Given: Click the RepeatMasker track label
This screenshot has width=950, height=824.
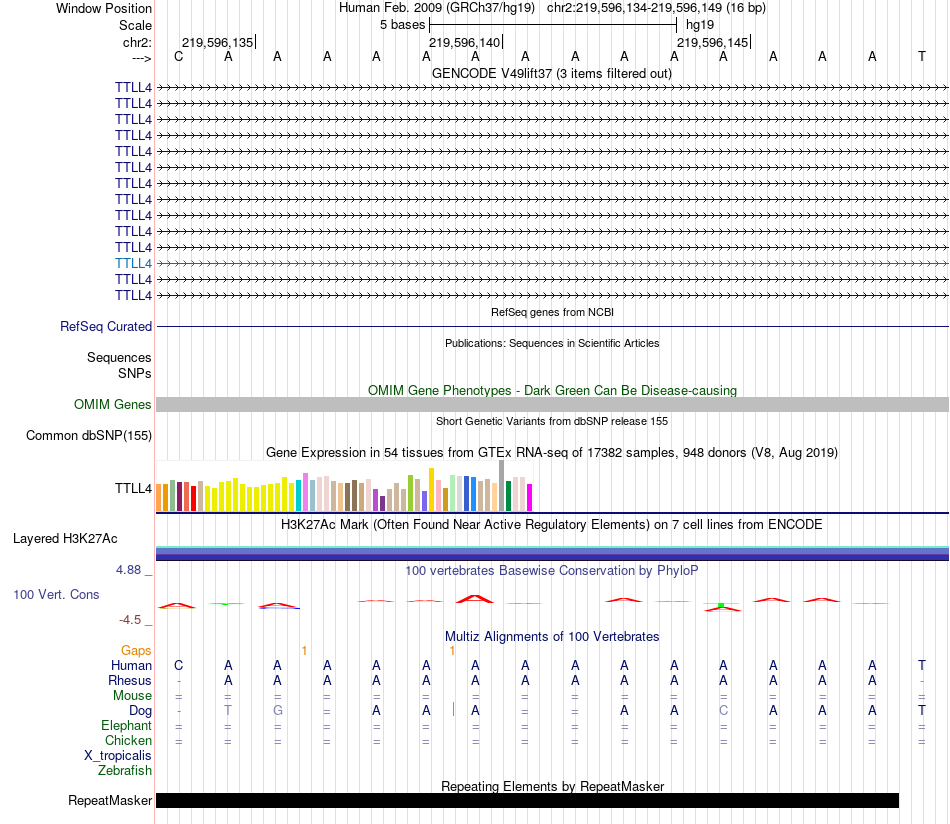Looking at the screenshot, I should [110, 800].
